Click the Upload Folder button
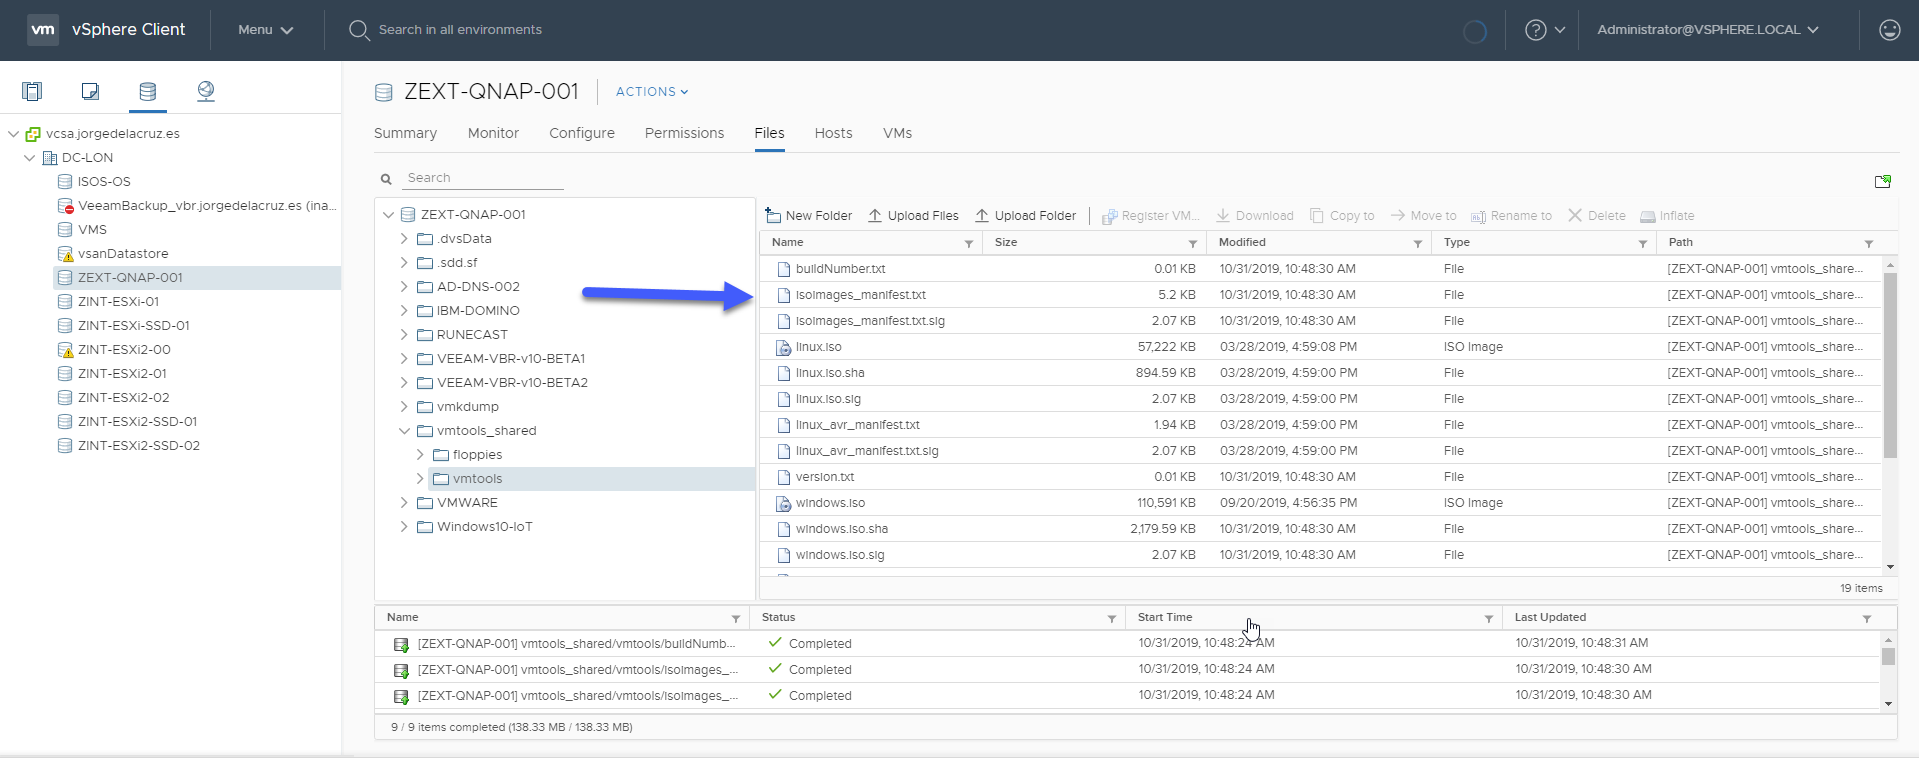The height and width of the screenshot is (759, 1919). 1026,216
